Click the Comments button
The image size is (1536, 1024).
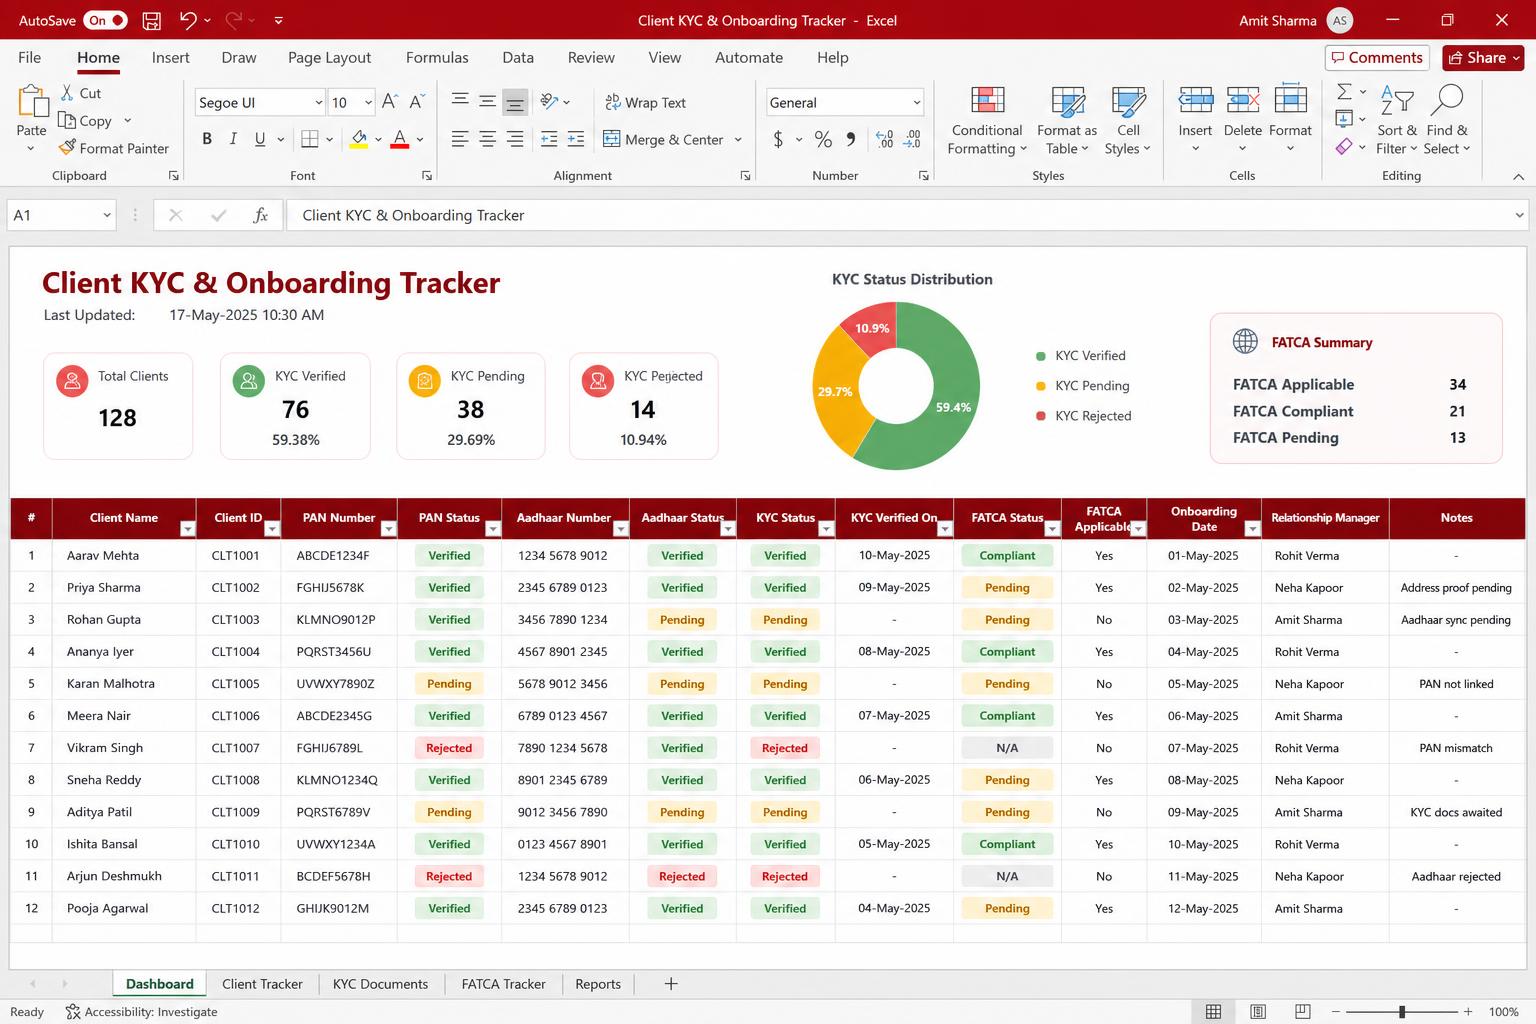coord(1377,58)
